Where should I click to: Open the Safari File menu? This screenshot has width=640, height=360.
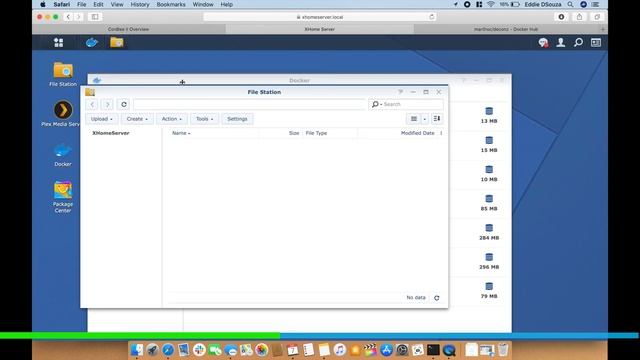pos(82,4)
